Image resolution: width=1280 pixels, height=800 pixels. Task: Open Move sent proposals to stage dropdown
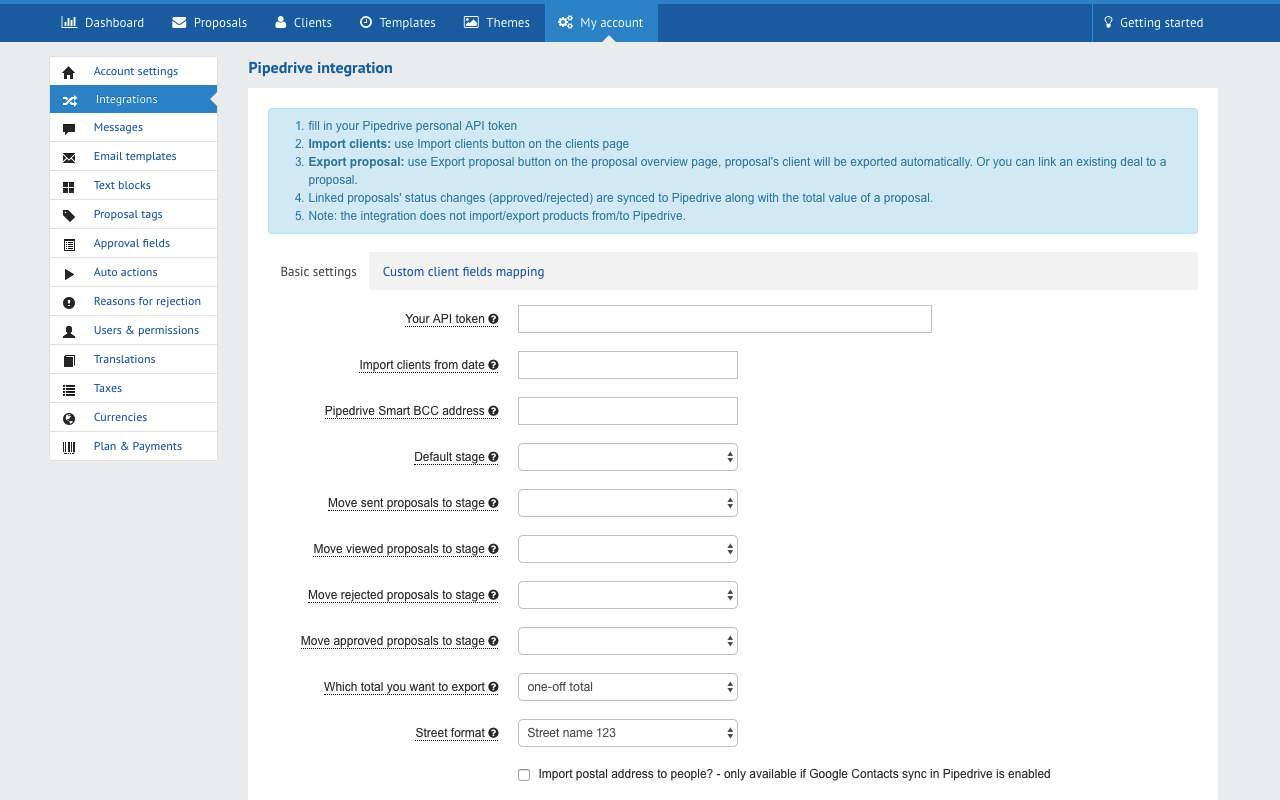pyautogui.click(x=628, y=503)
